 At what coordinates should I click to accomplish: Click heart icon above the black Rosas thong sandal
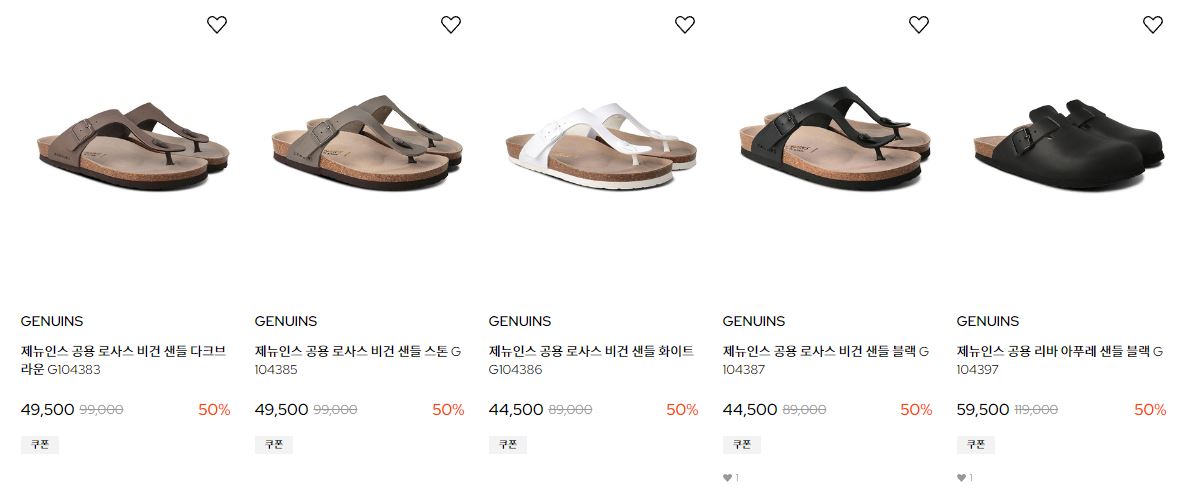(x=918, y=24)
